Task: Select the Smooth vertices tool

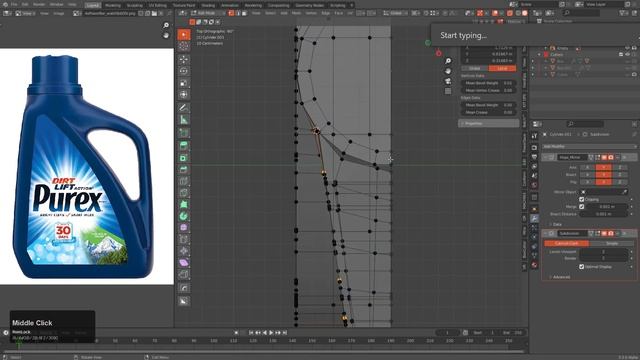Action: (184, 227)
